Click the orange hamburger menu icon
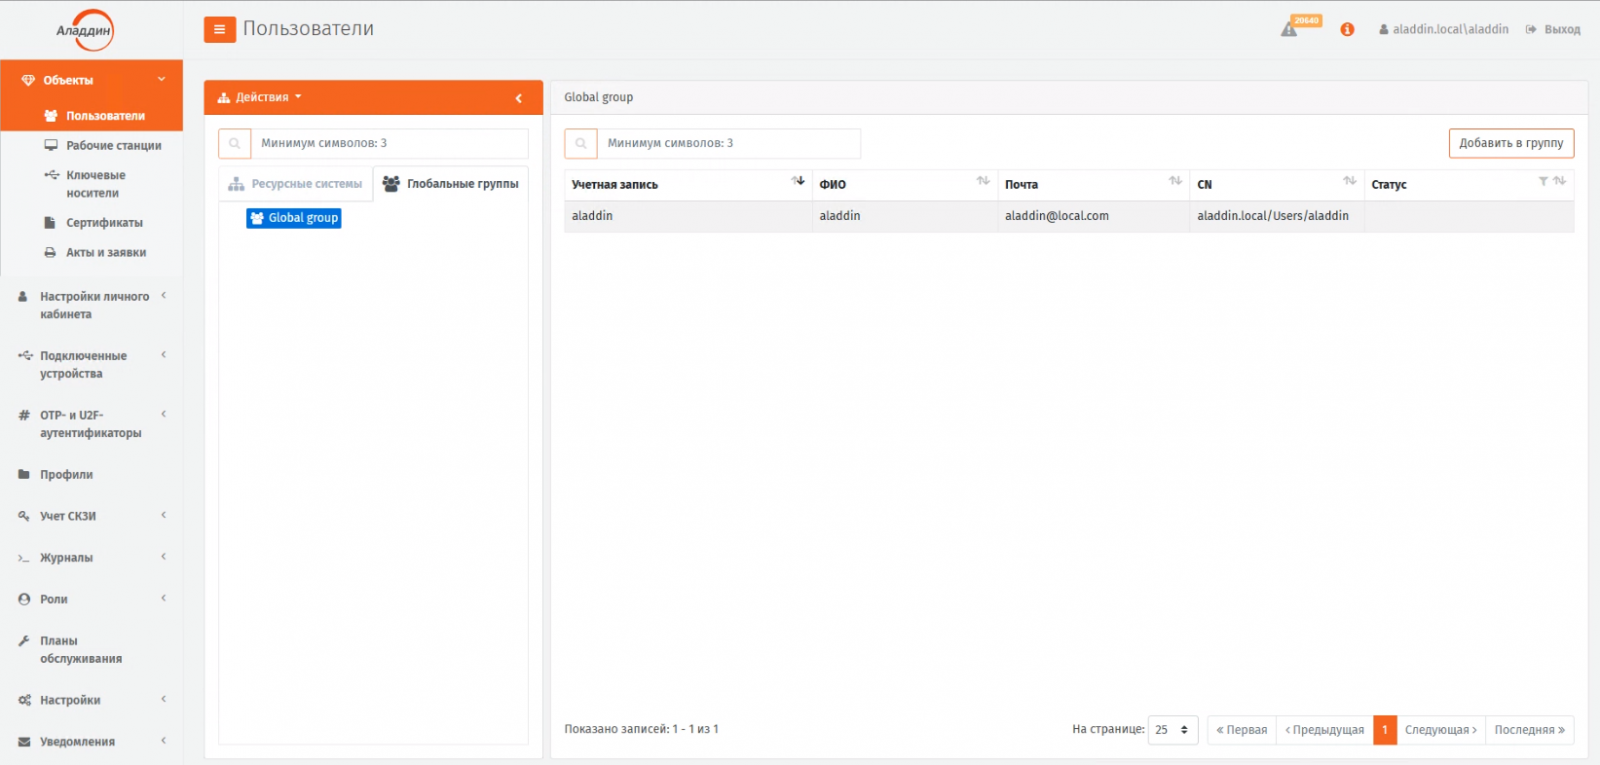This screenshot has width=1600, height=765. tap(219, 30)
